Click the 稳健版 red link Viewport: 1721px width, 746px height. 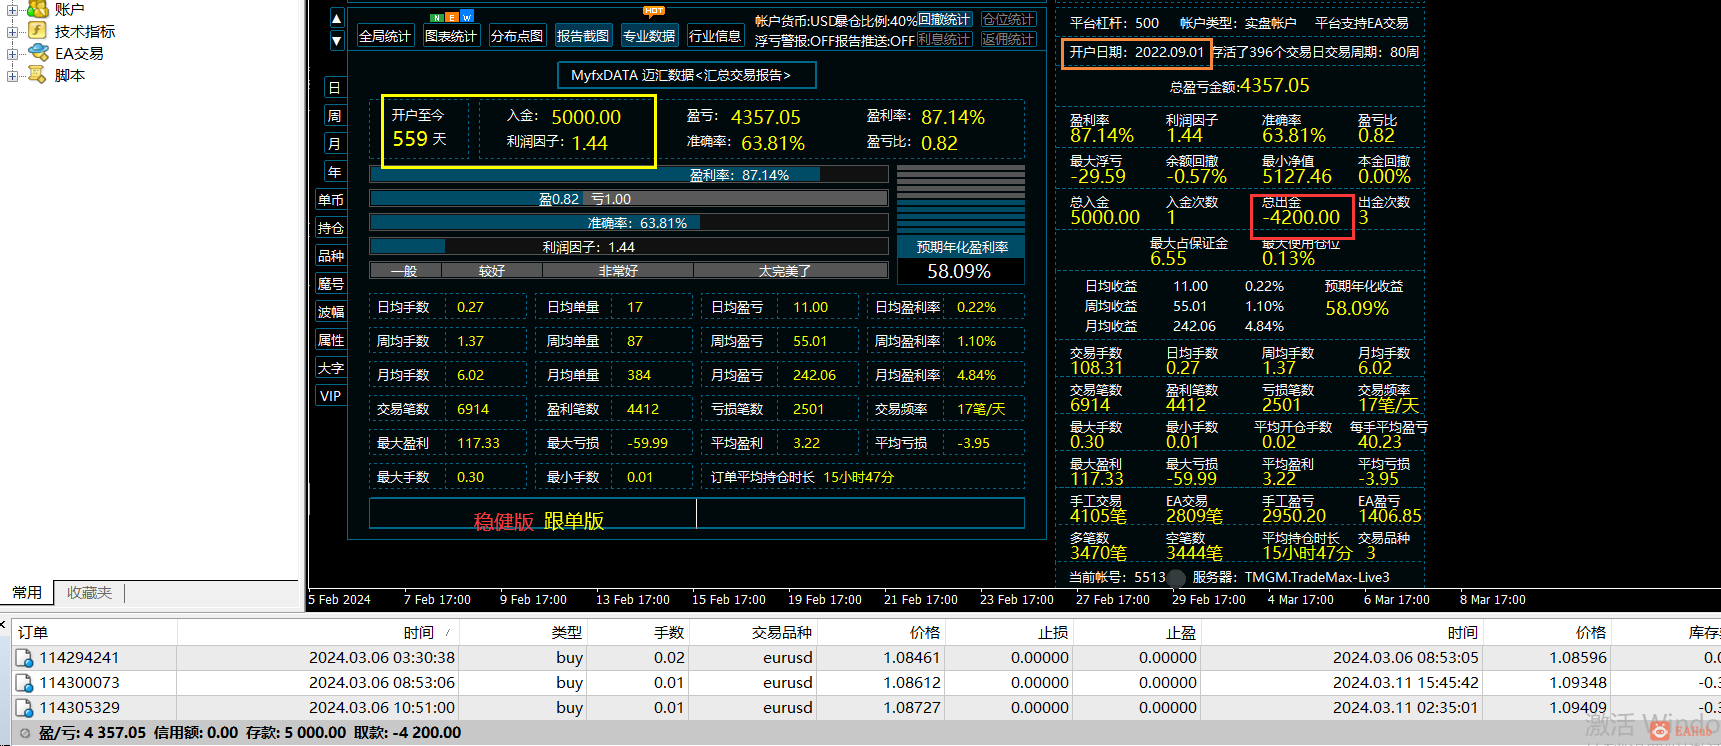tap(504, 522)
